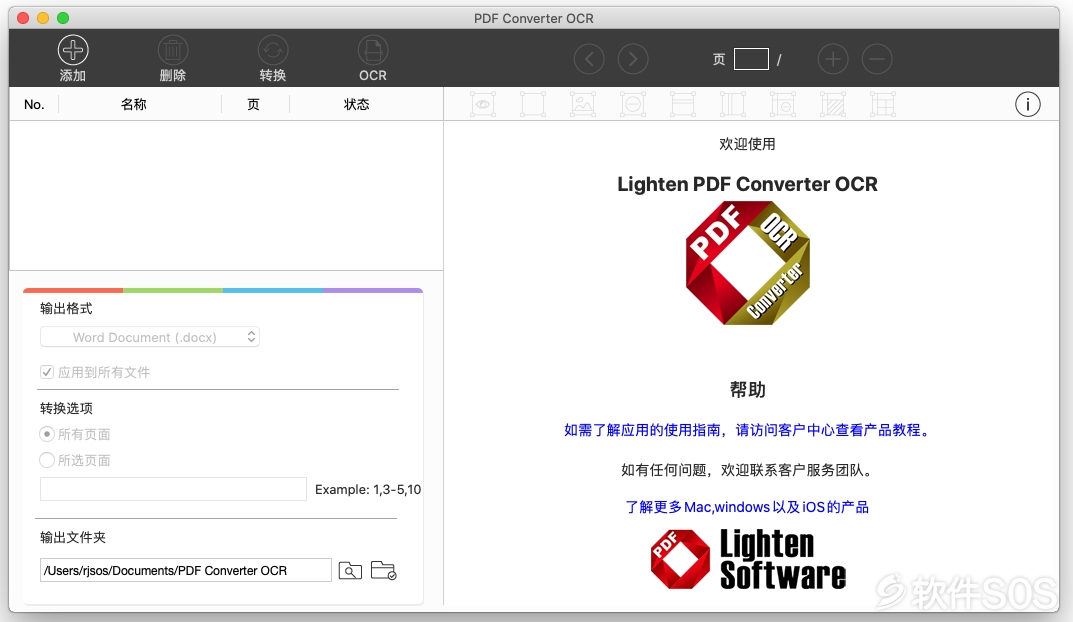Viewport: 1073px width, 622px height.
Task: Browse output folder with magnifier folder icon
Action: [350, 570]
